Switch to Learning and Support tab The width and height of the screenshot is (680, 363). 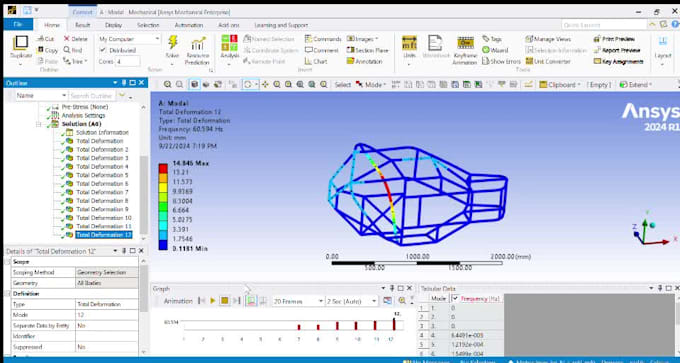[281, 25]
